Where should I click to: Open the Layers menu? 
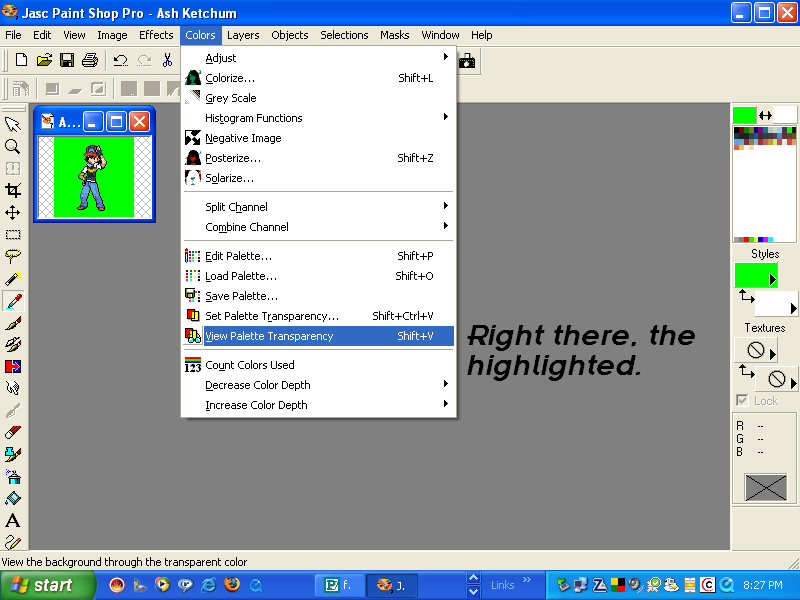(243, 35)
